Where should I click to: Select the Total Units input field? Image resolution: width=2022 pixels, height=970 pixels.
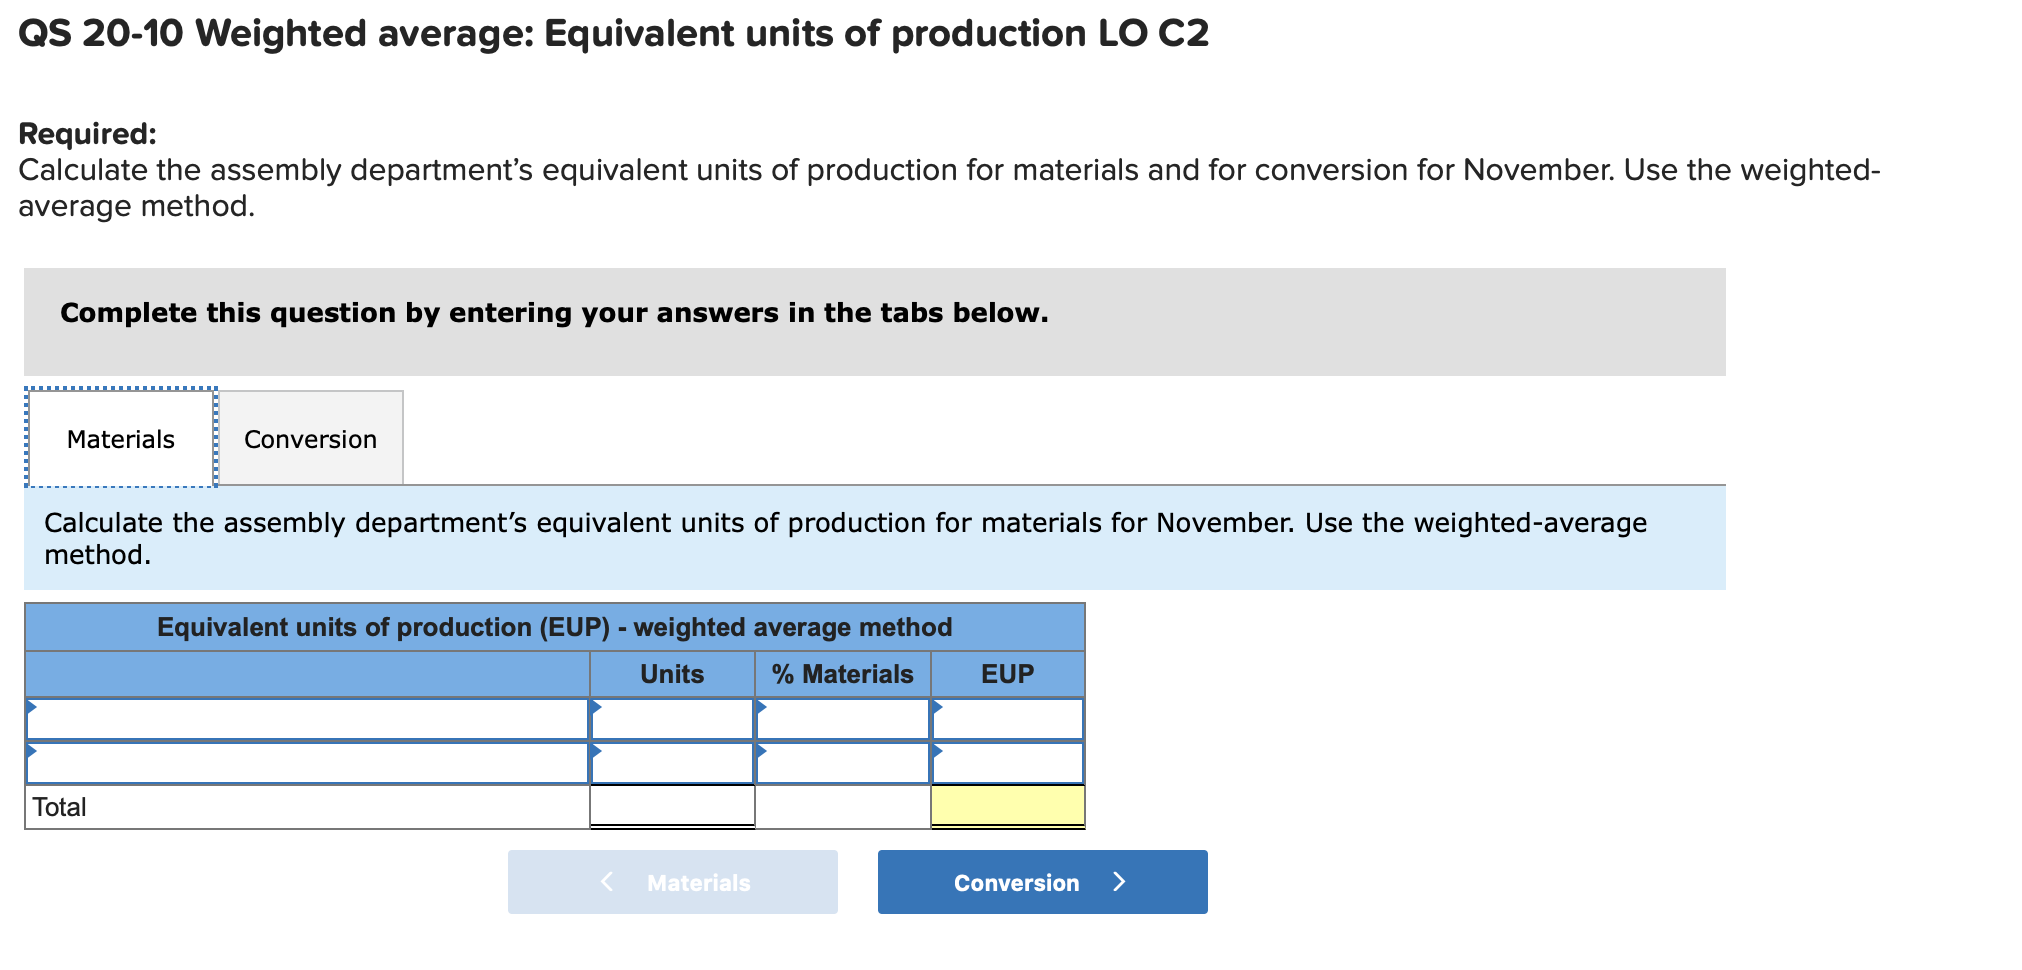tap(672, 806)
